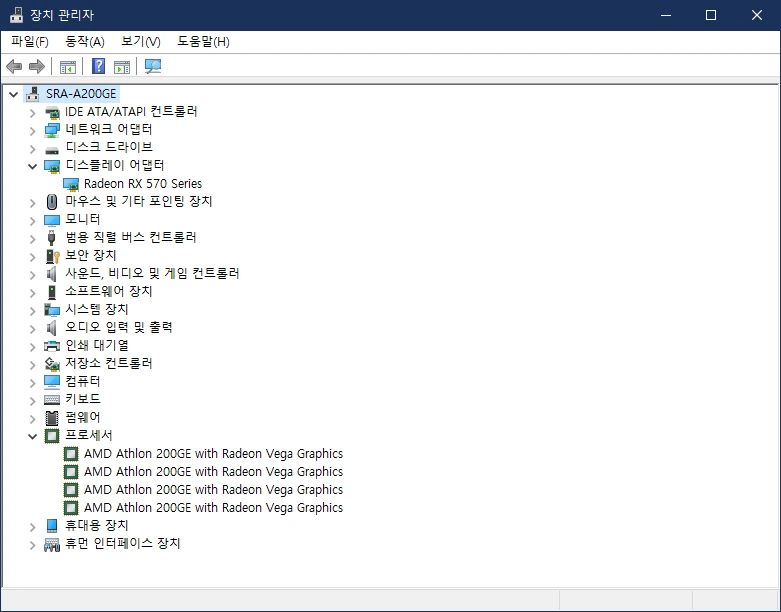Click the 보안 장치 key icon
The width and height of the screenshot is (781, 612).
52,256
